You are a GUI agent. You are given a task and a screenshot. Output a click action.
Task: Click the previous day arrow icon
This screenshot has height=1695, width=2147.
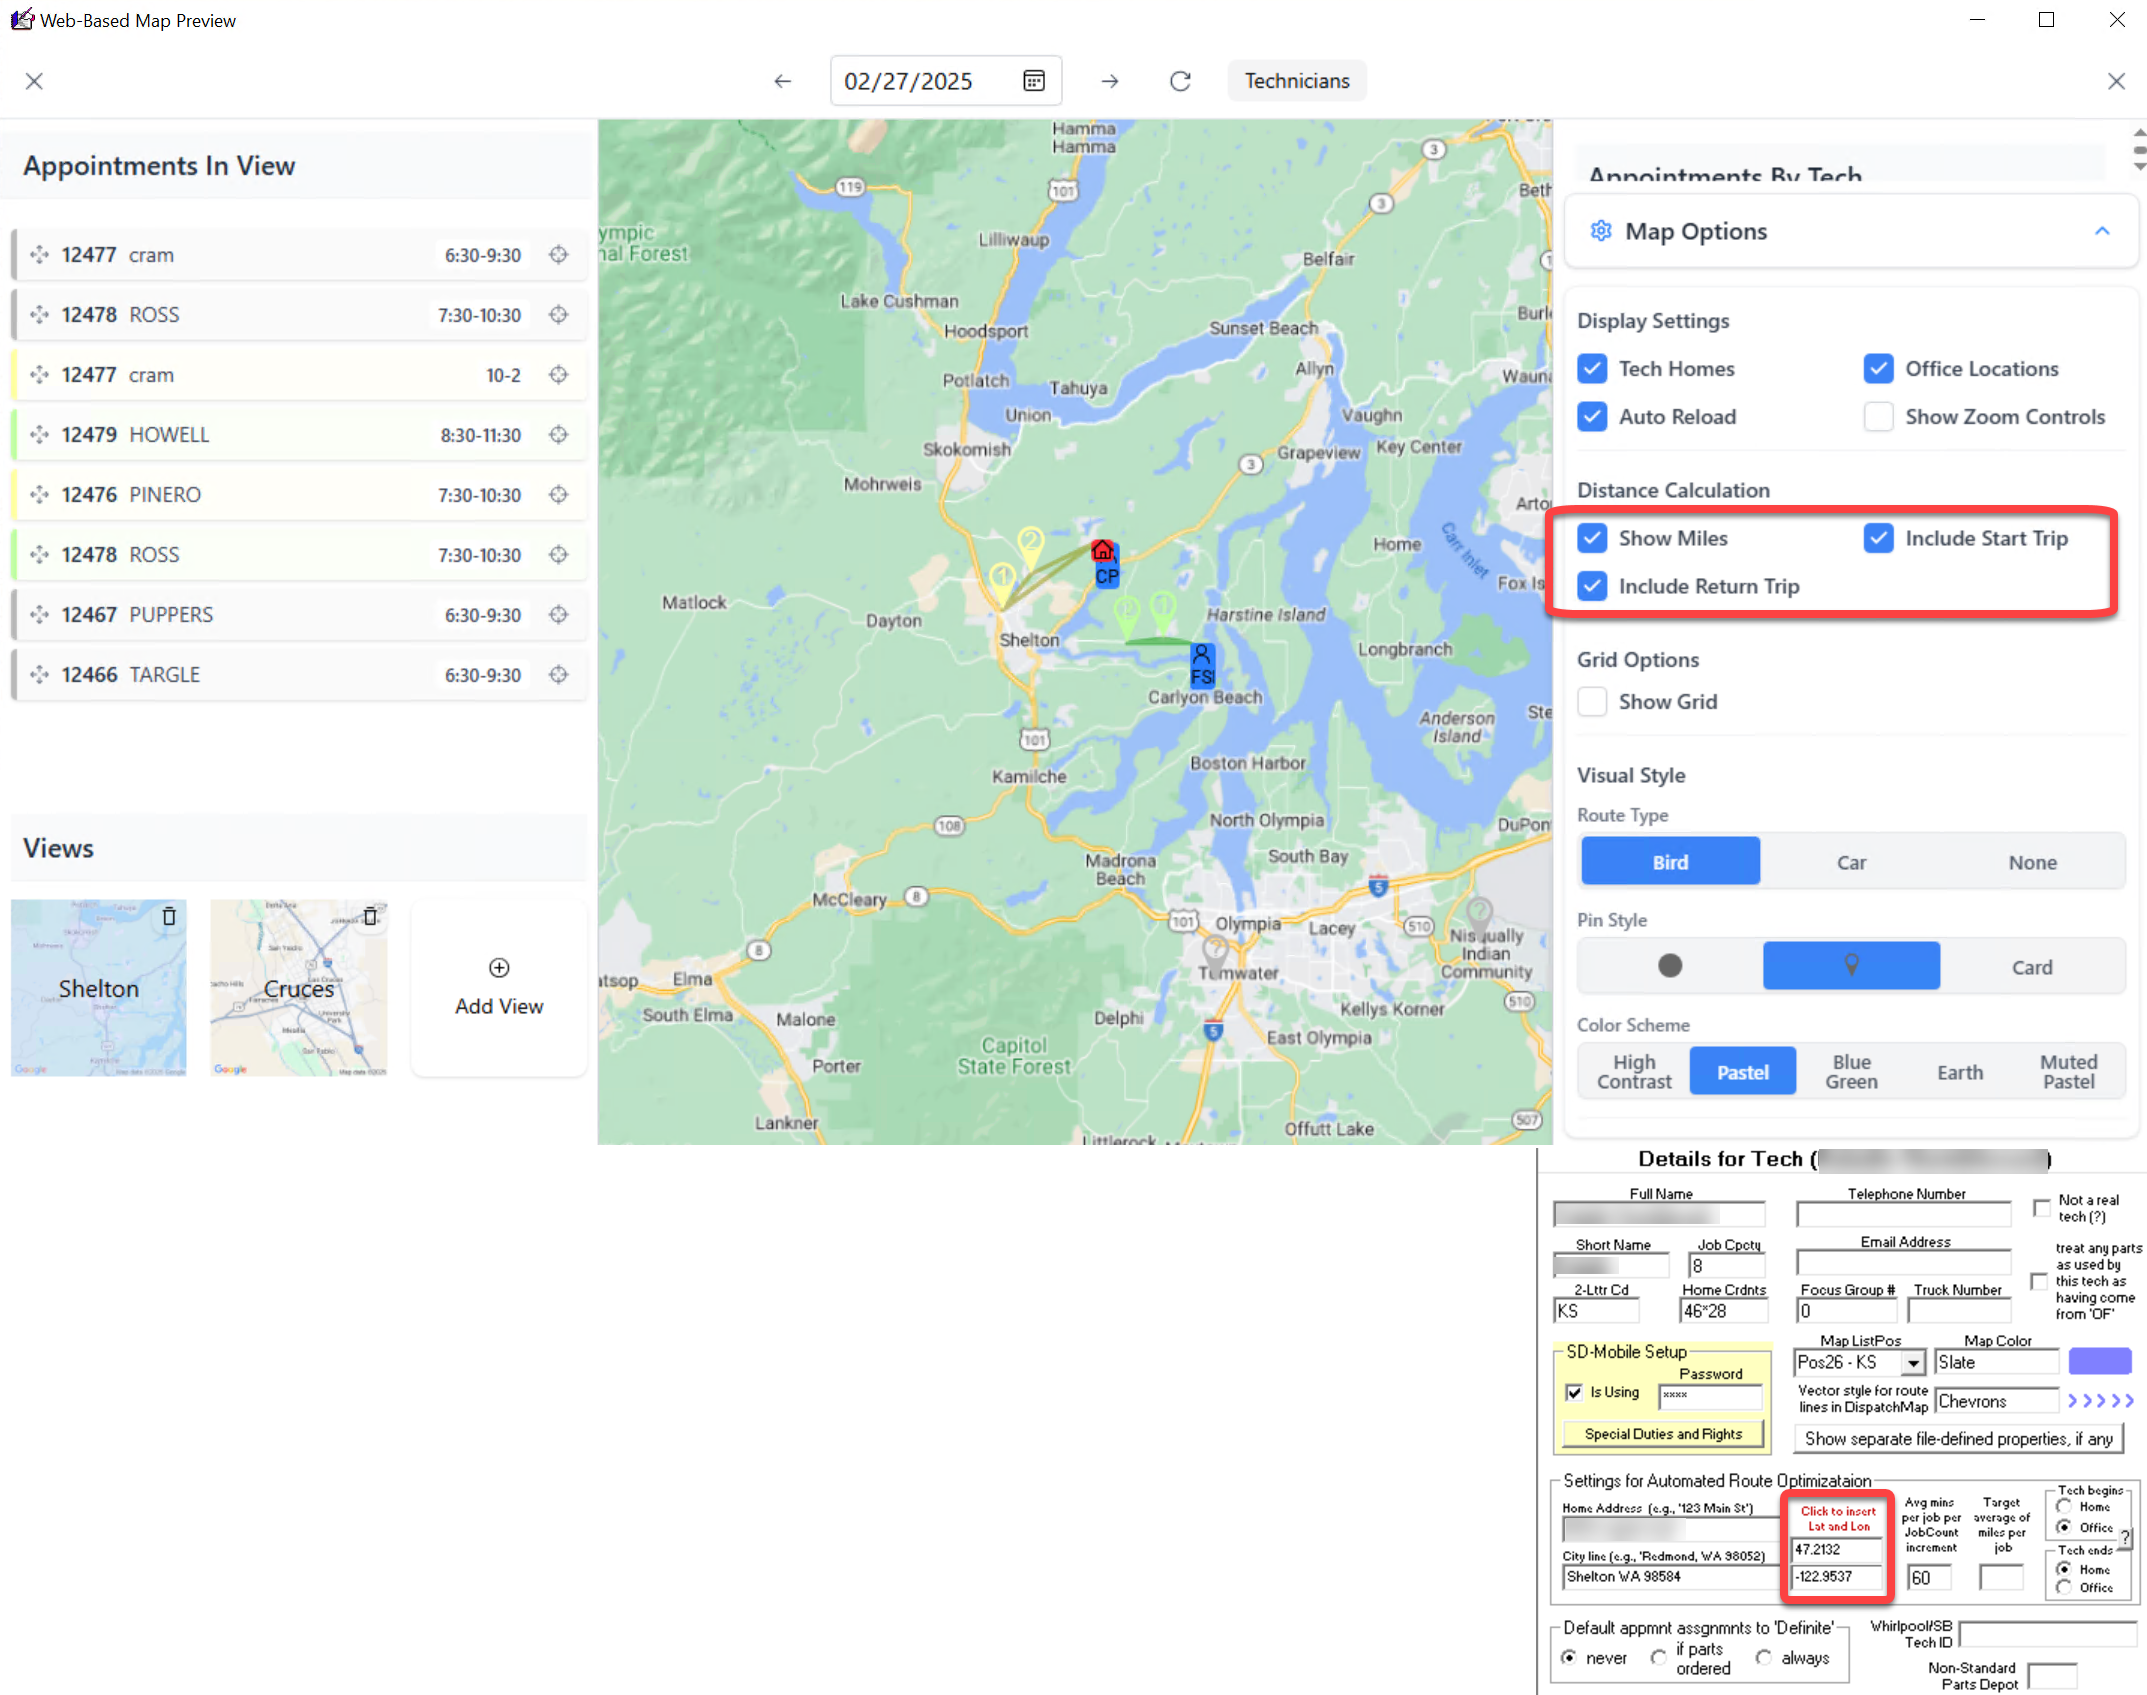coord(782,81)
